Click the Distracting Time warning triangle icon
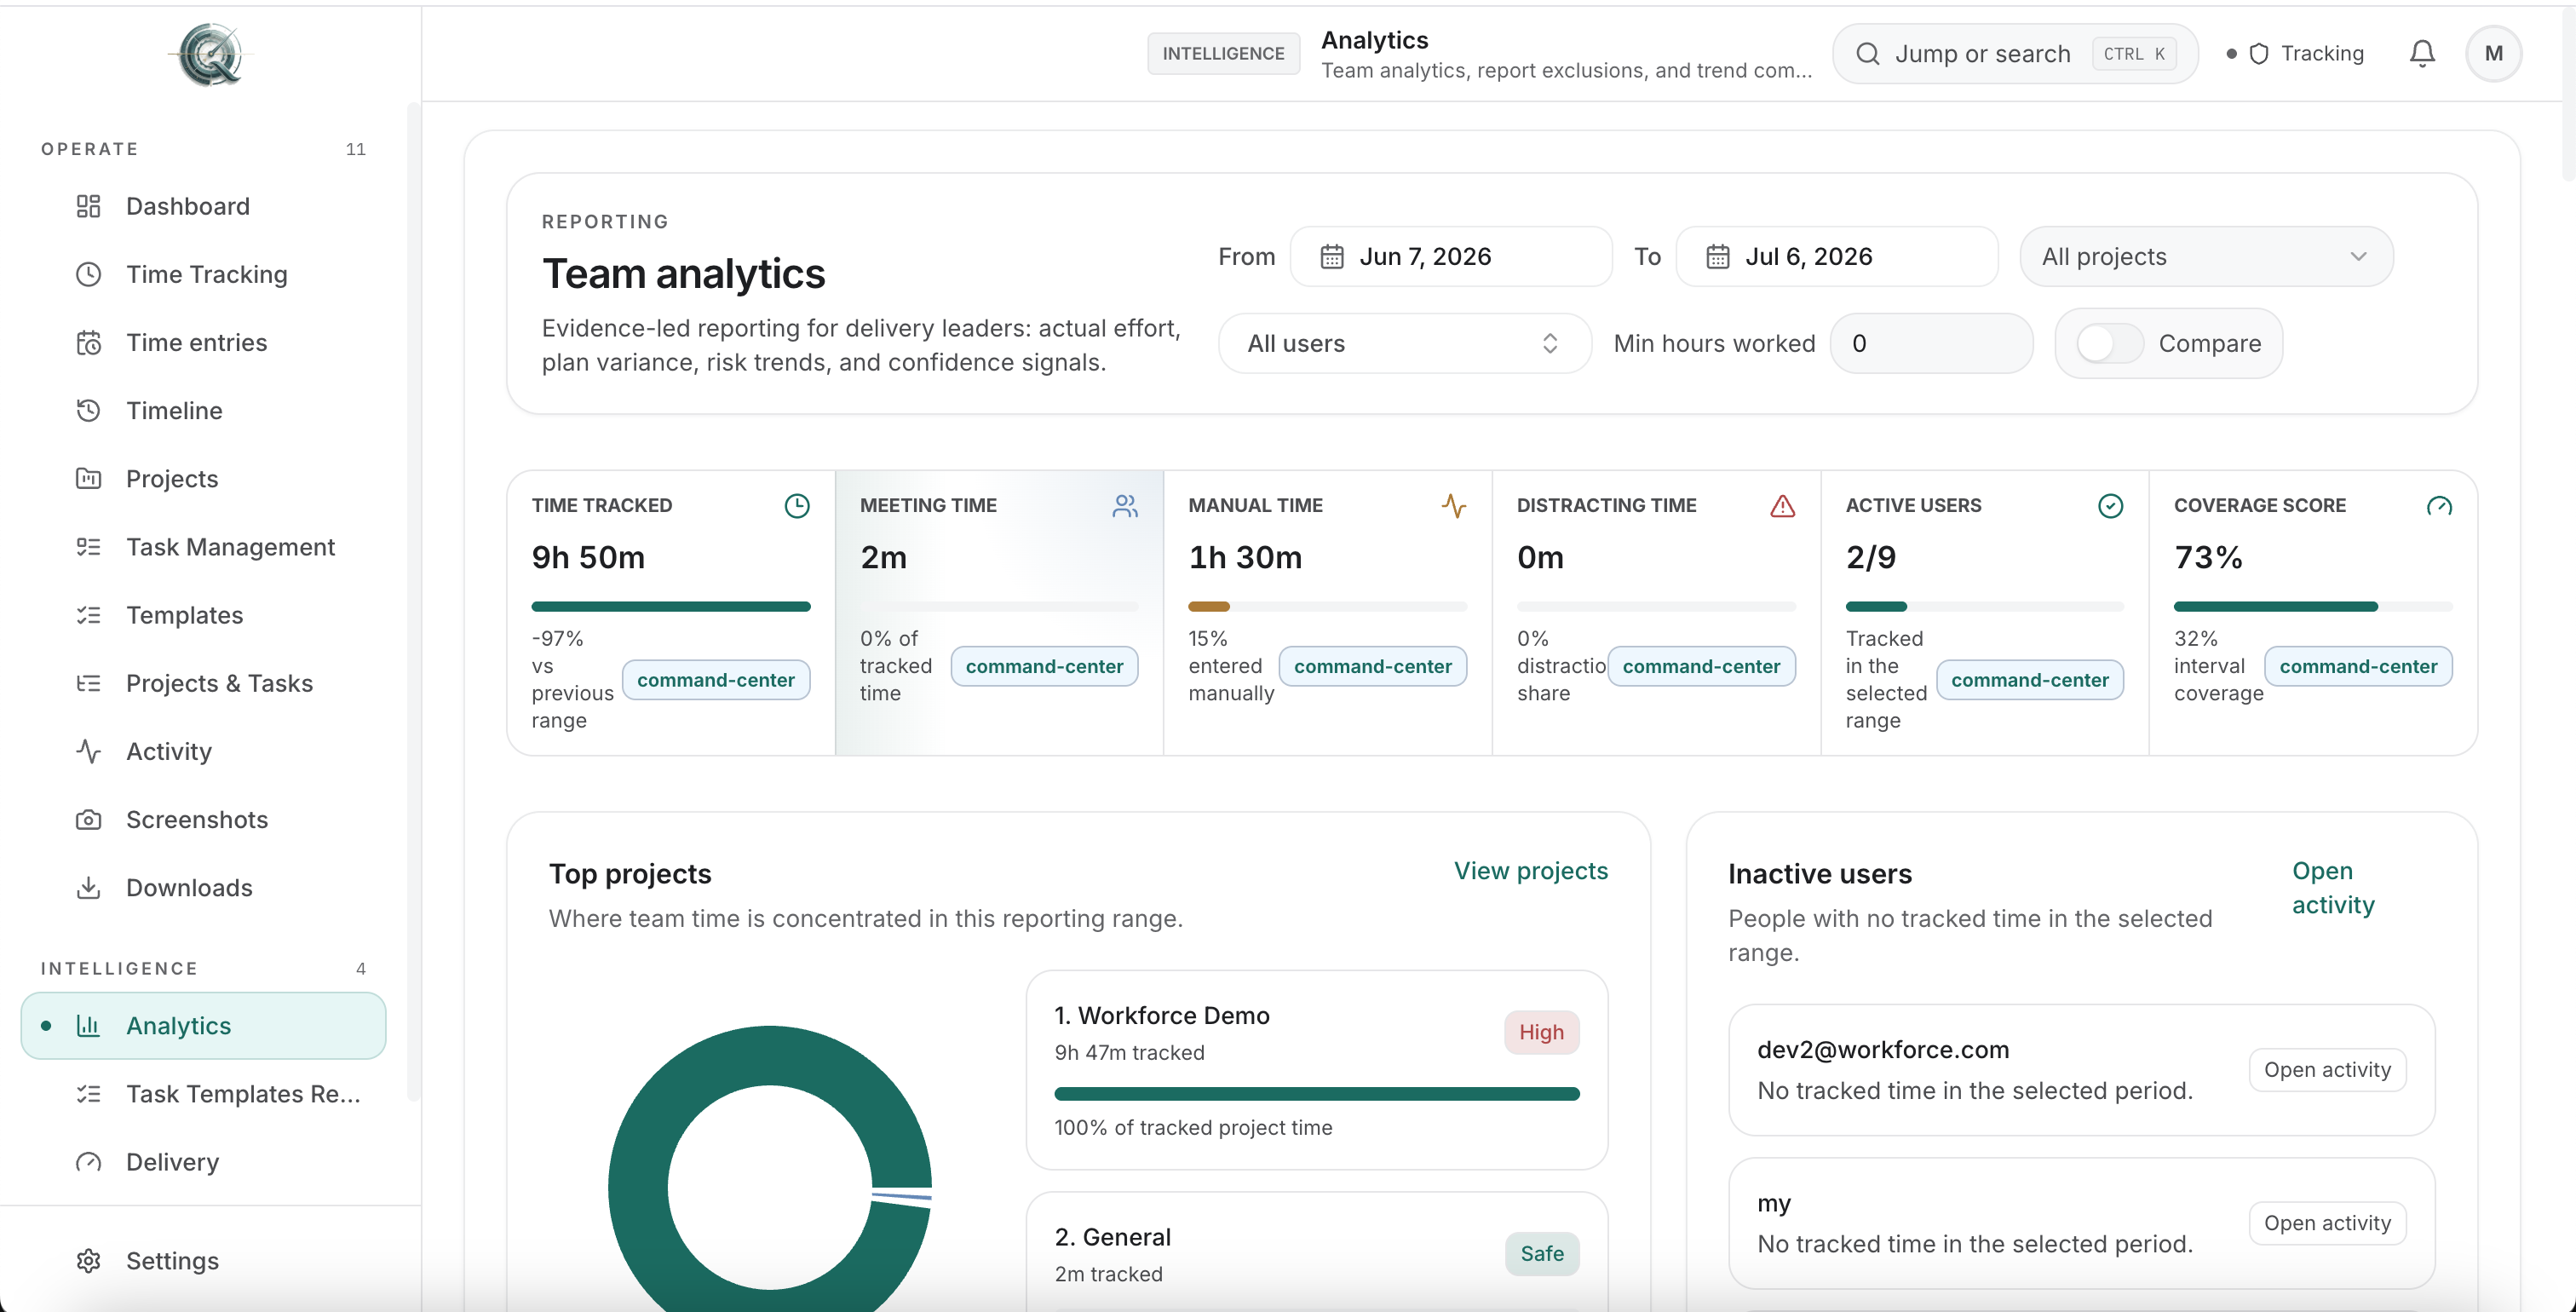 1782,506
